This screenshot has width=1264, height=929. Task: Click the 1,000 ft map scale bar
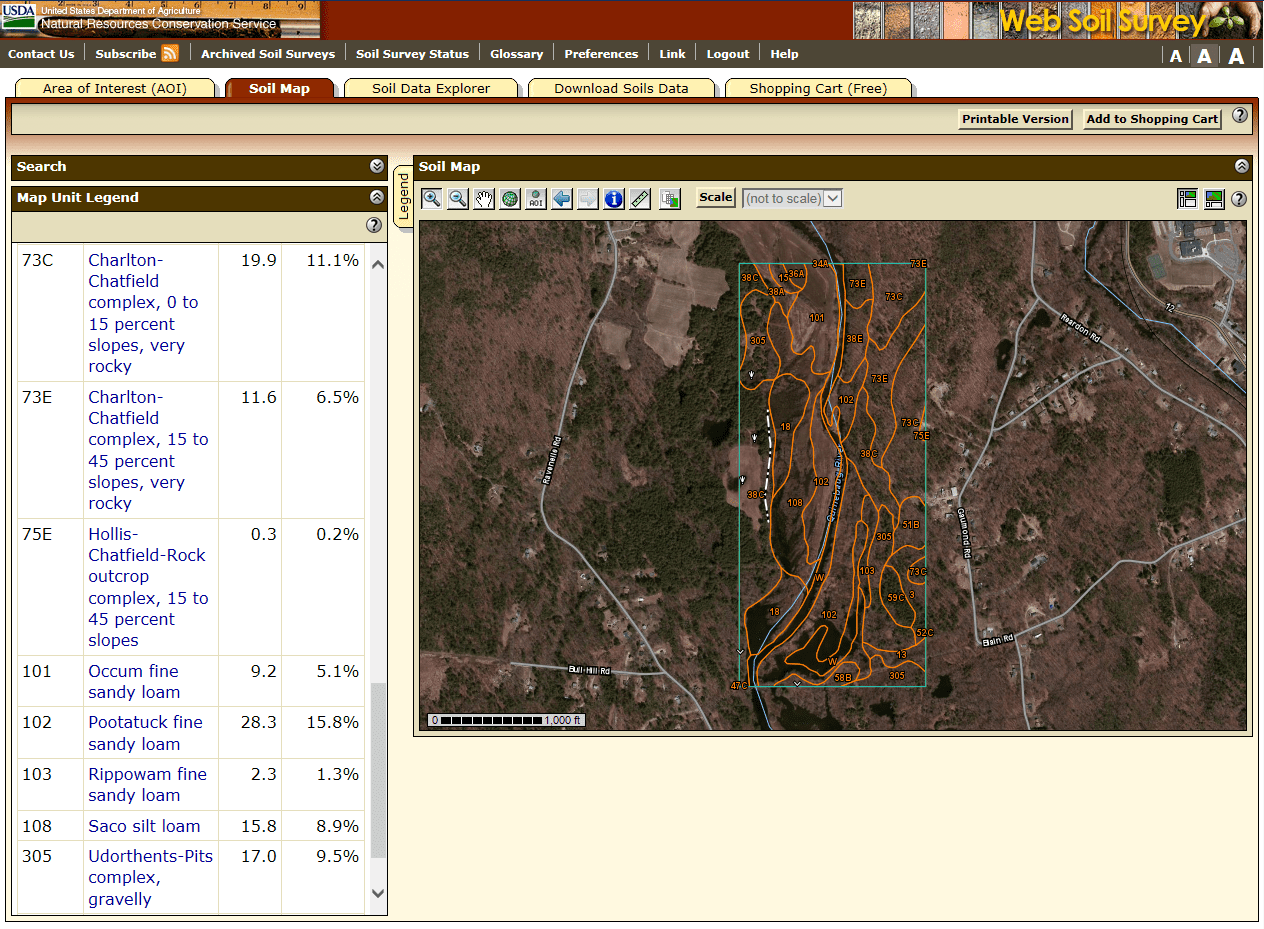pyautogui.click(x=507, y=720)
